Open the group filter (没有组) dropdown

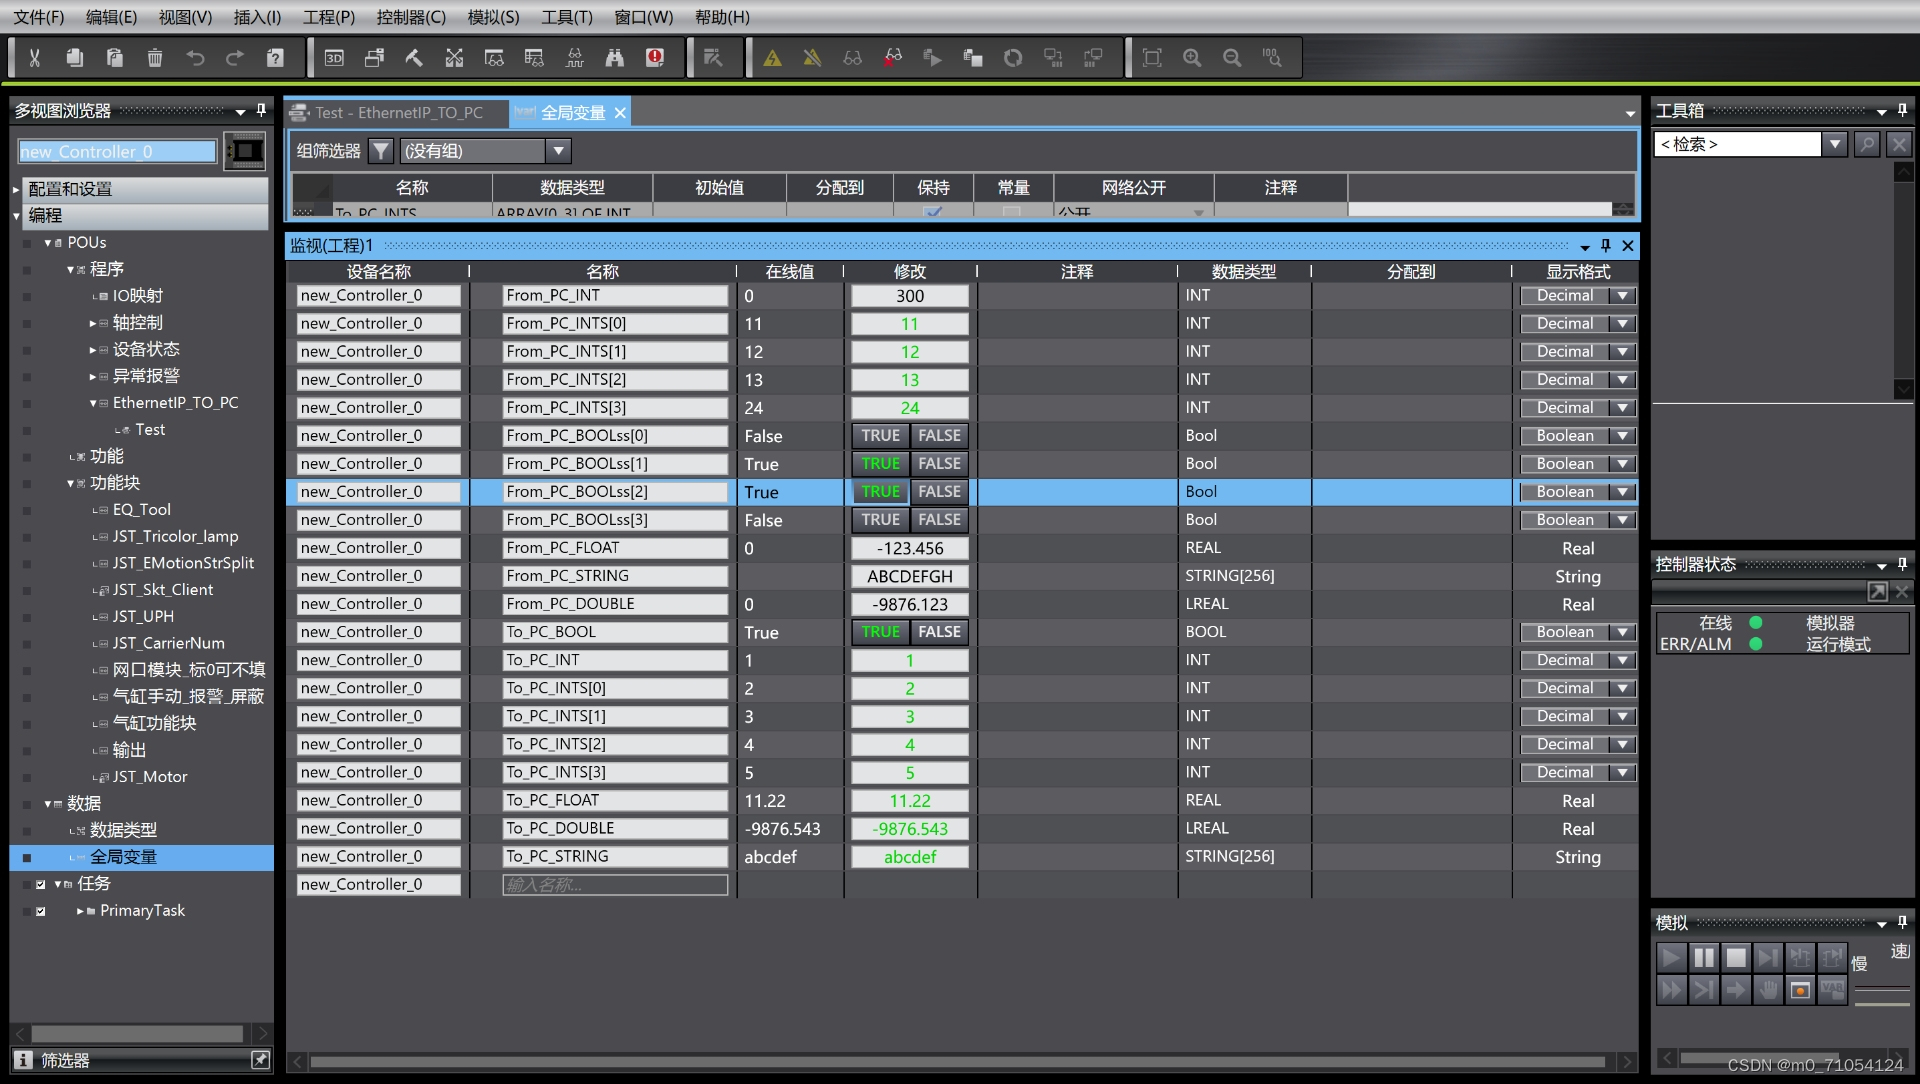coord(558,151)
